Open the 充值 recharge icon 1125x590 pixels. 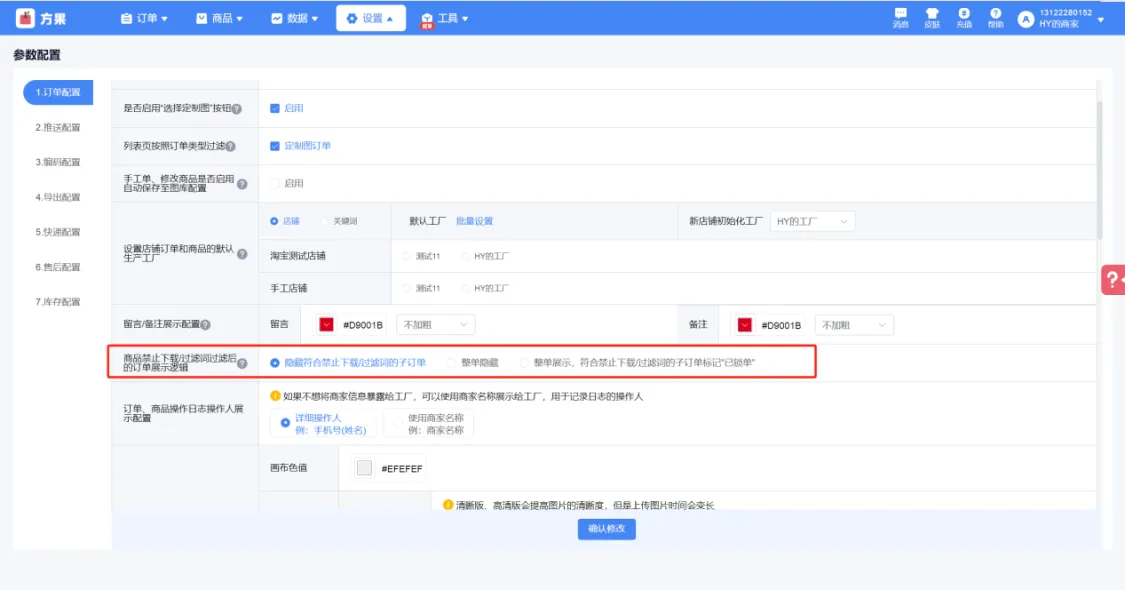coord(964,15)
